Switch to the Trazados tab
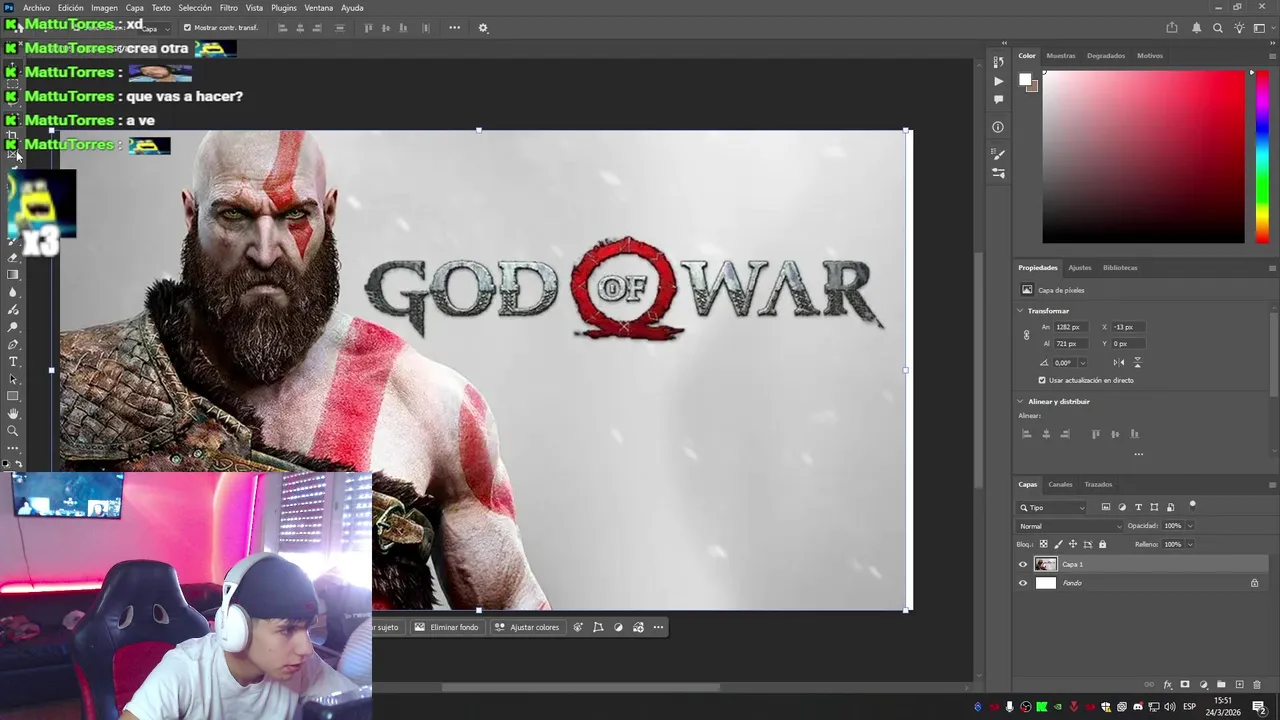The height and width of the screenshot is (720, 1280). [x=1098, y=485]
